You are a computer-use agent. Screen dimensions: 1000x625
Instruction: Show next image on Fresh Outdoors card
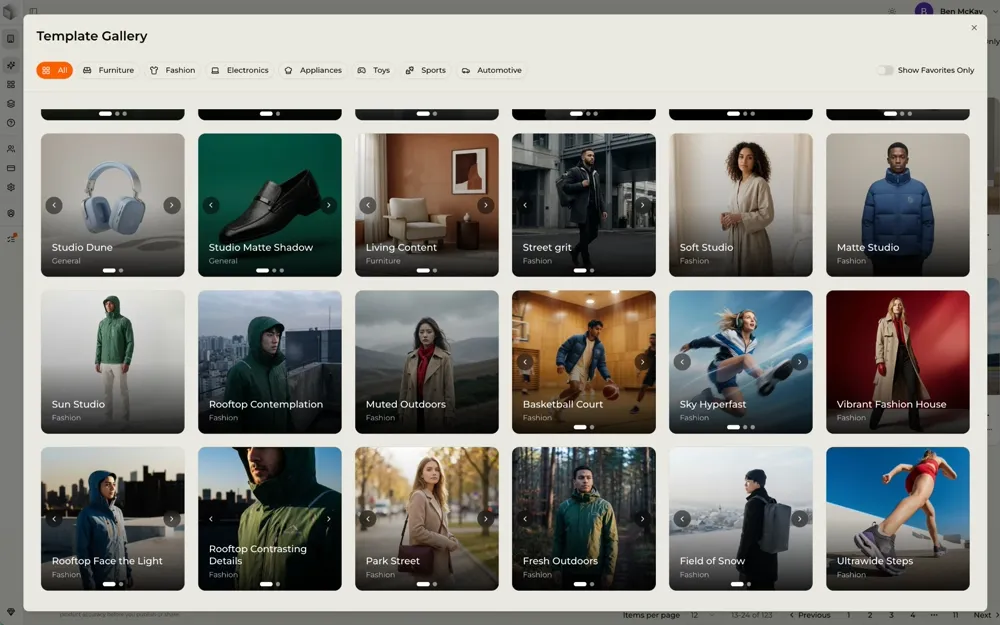[x=642, y=519]
